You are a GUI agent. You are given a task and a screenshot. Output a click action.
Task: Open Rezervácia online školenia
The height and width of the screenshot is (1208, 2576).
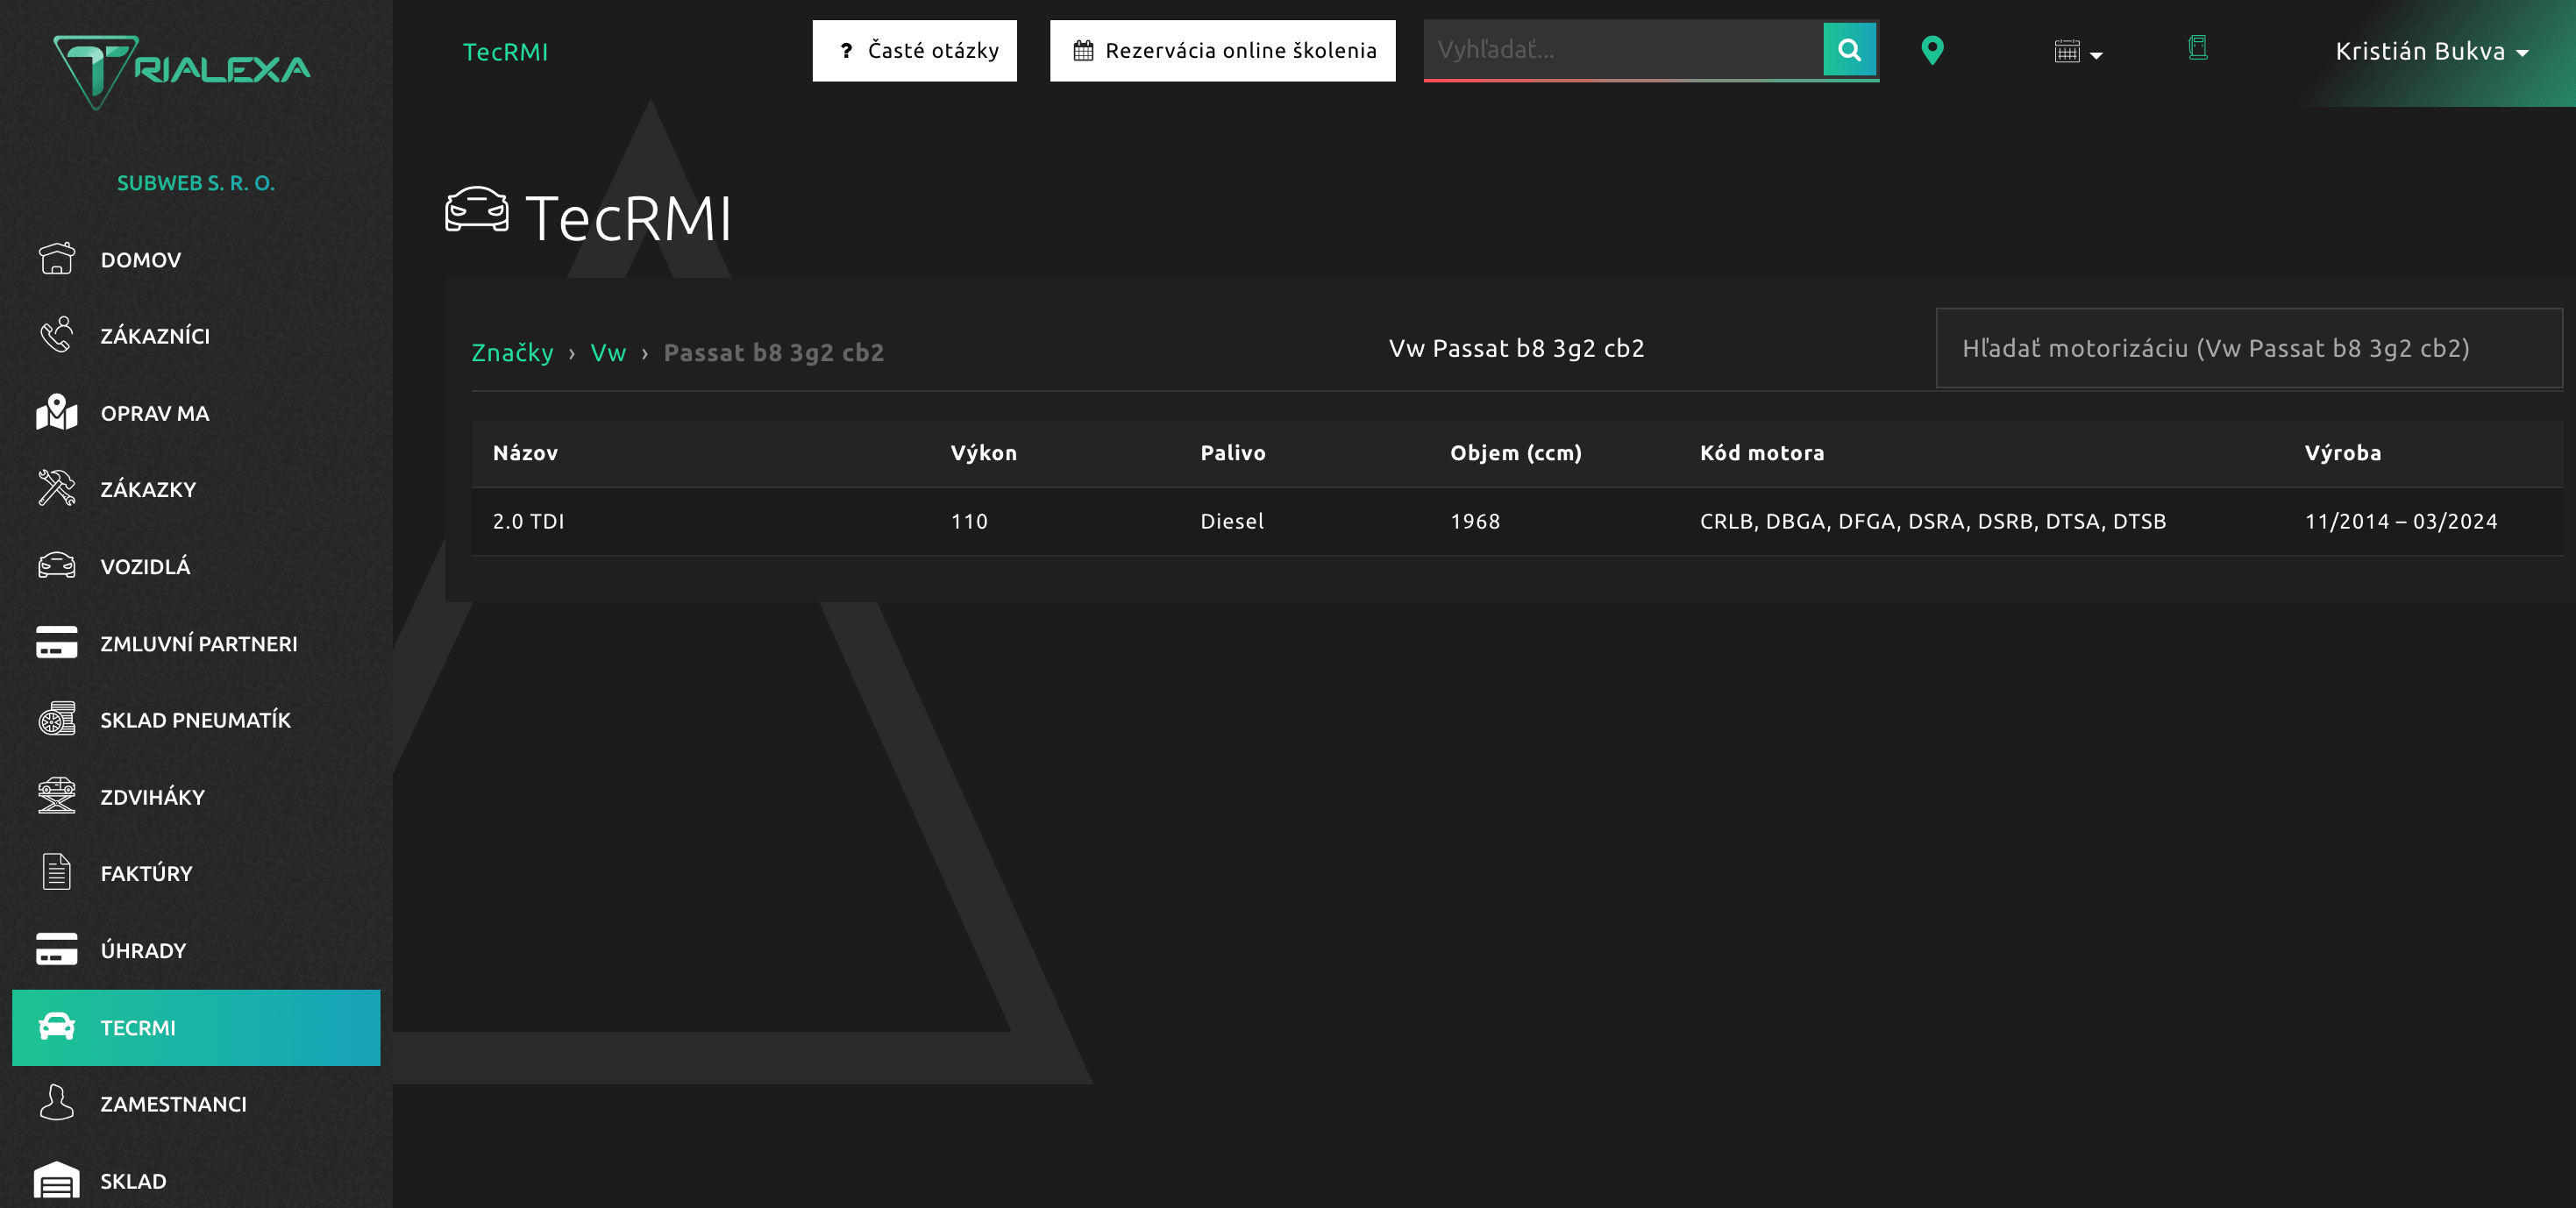(1222, 50)
